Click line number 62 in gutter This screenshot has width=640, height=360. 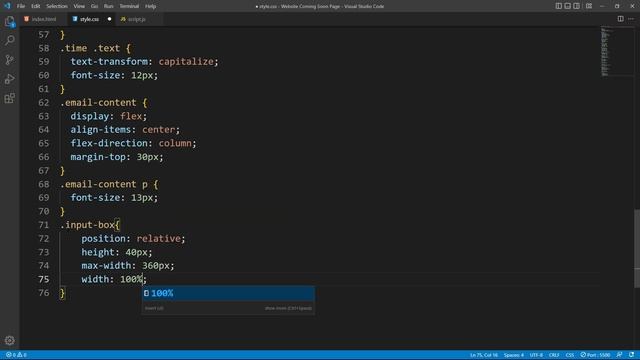click(x=43, y=102)
